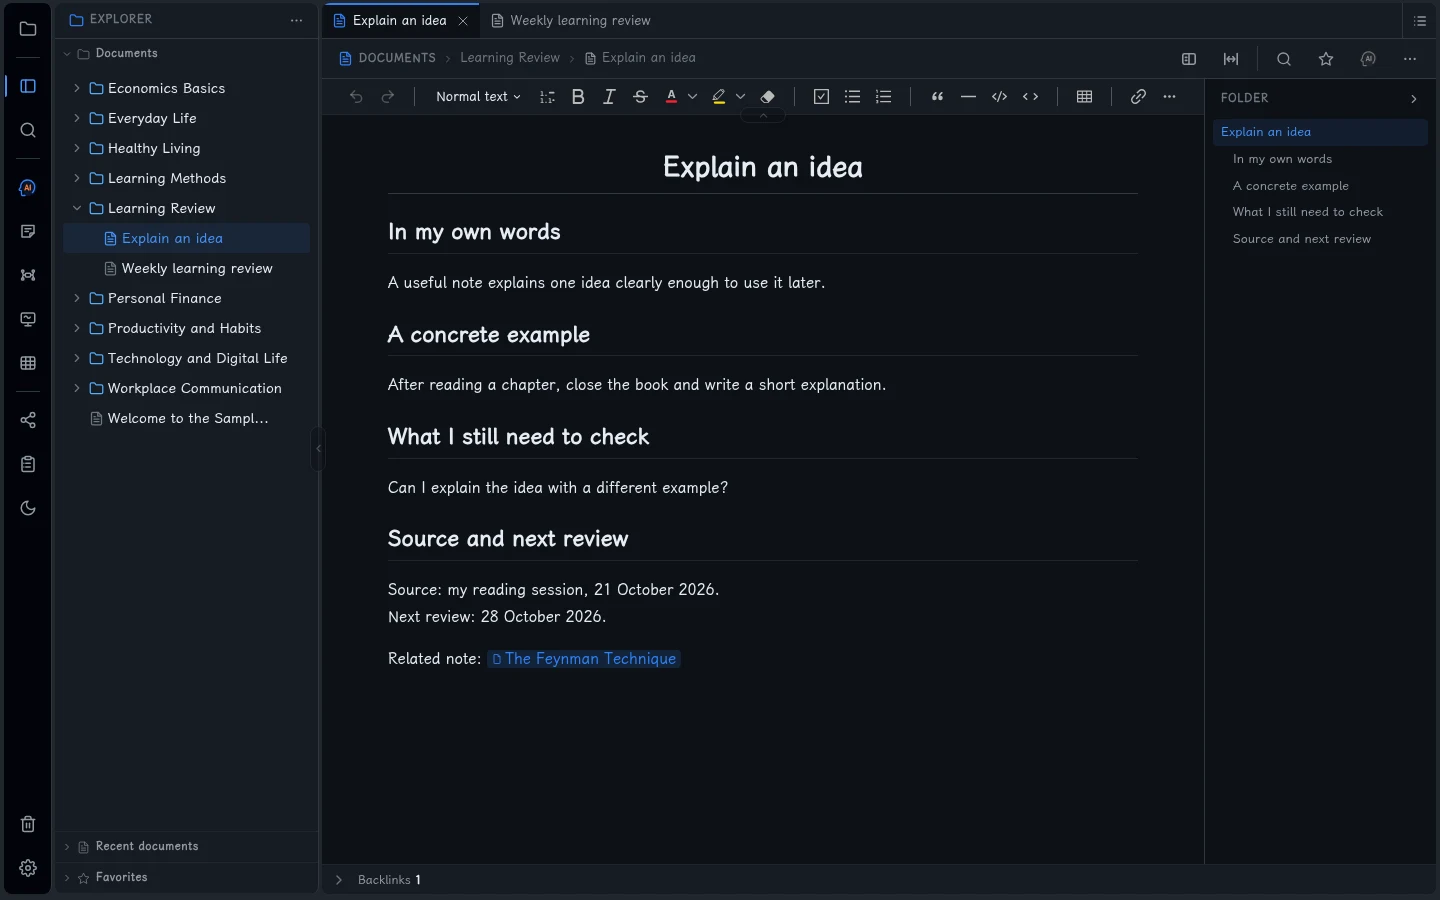Jump to A concrete example in outline
1440x900 pixels.
point(1291,186)
